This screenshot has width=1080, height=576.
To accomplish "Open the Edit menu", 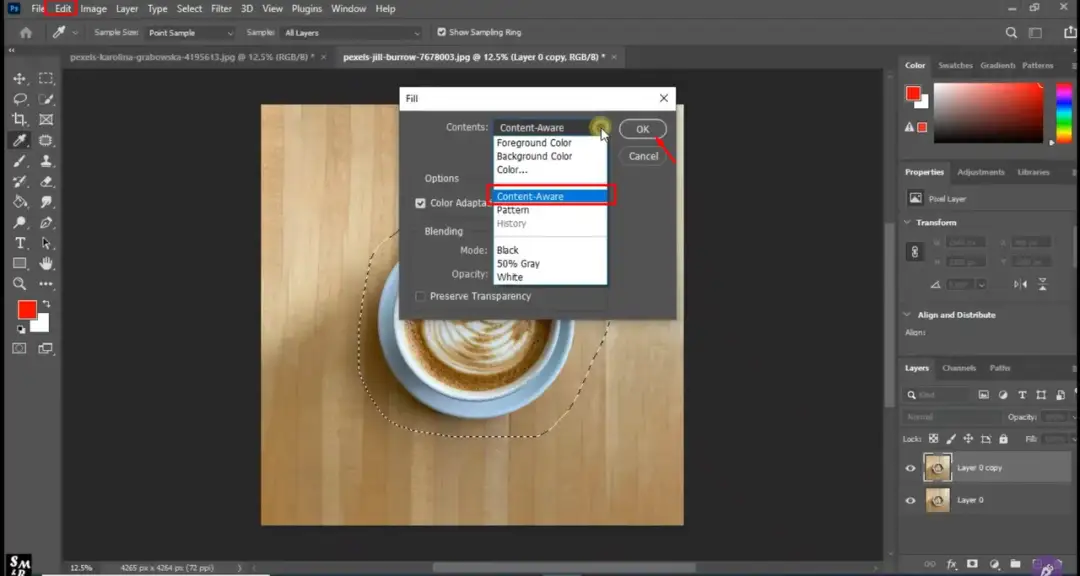I will (x=61, y=8).
